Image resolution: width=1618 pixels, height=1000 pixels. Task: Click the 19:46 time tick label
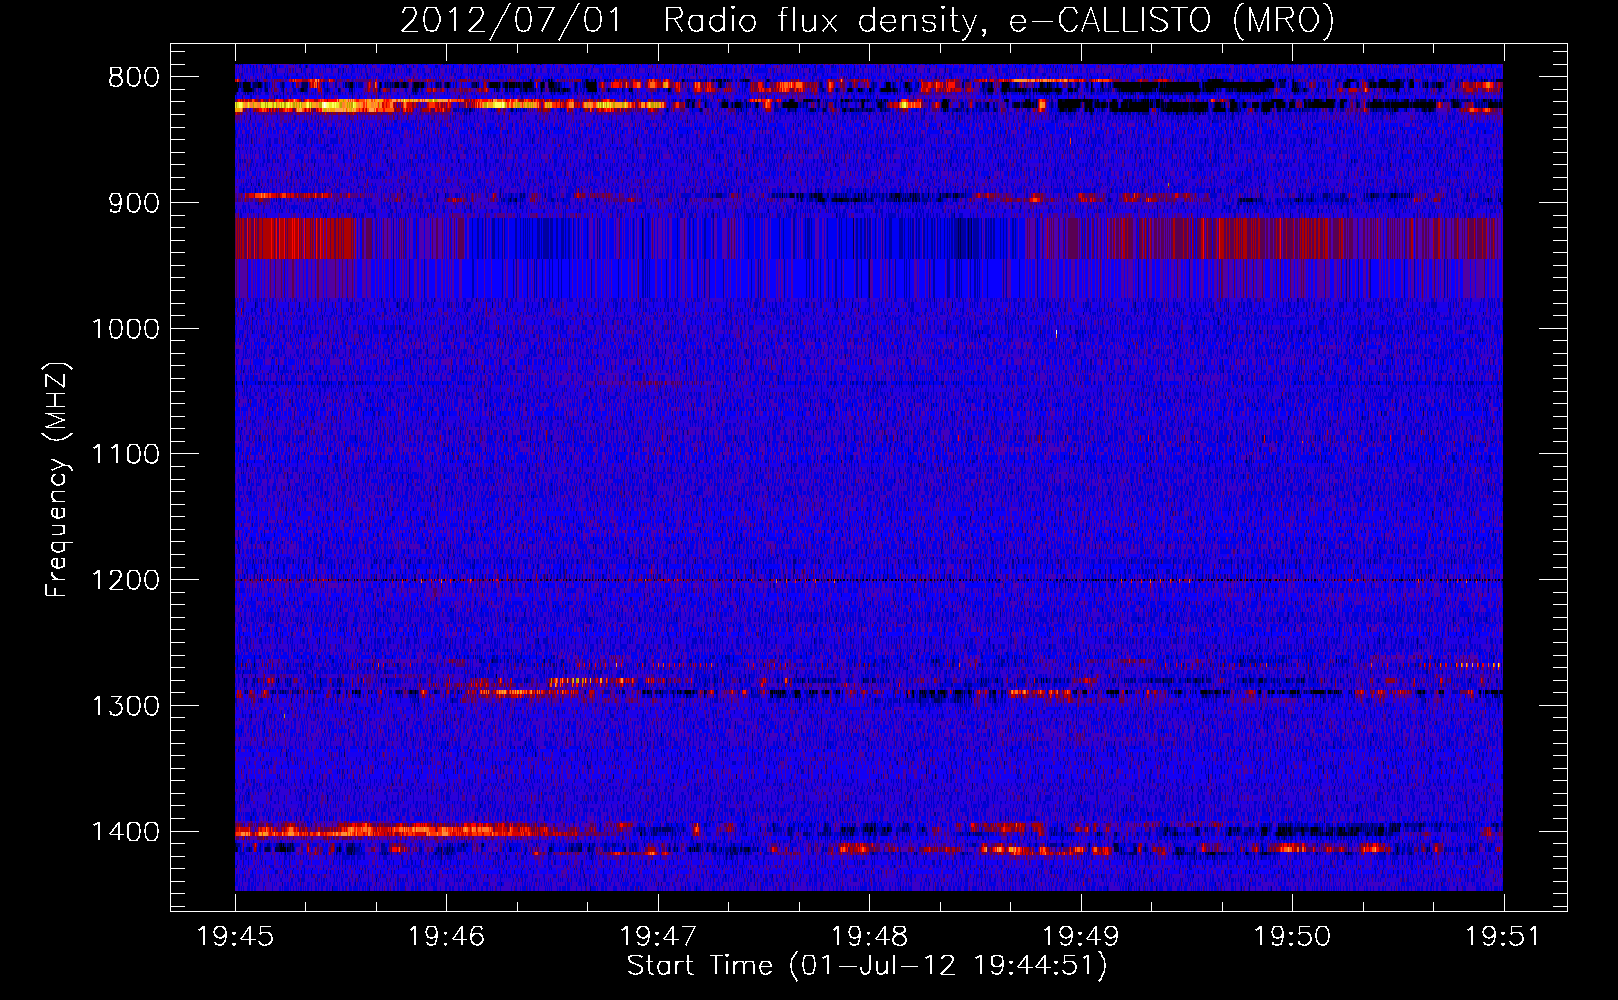coord(446,936)
